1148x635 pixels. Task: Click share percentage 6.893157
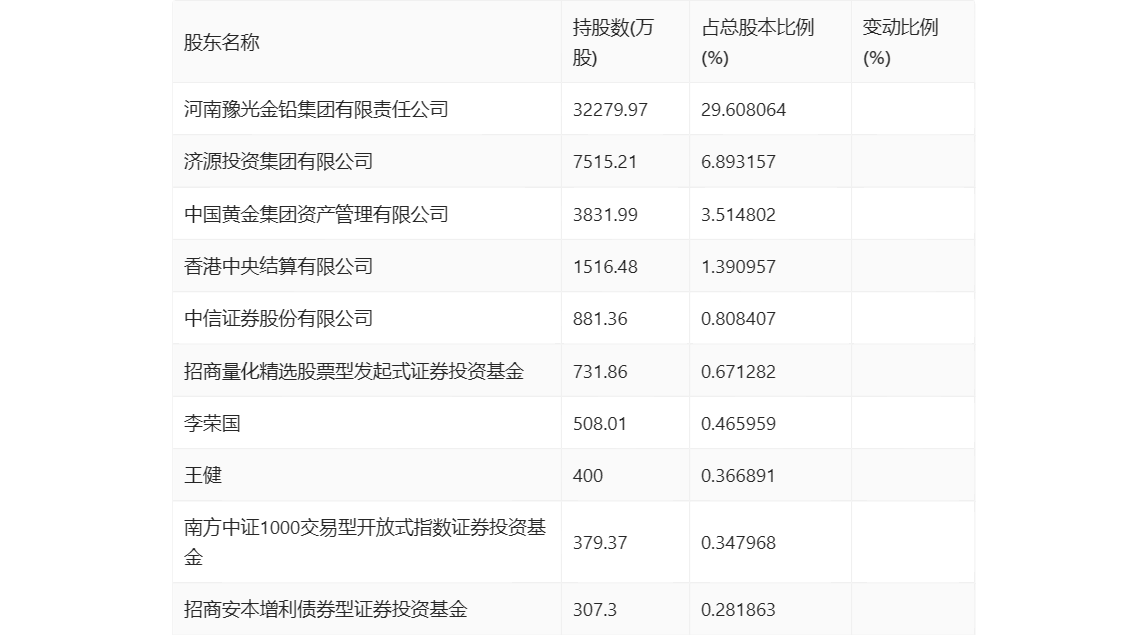pos(738,162)
